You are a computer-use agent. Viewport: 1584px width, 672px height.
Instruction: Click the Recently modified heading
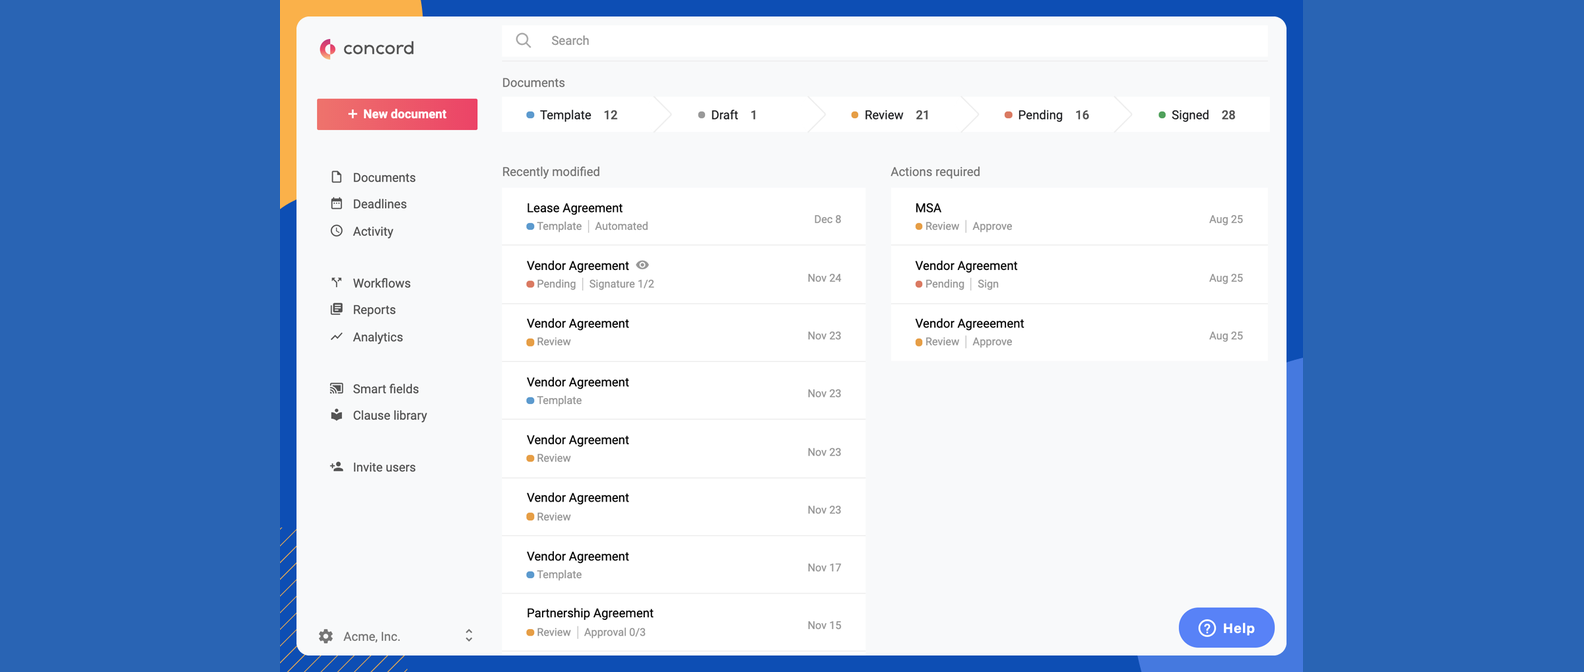click(551, 172)
